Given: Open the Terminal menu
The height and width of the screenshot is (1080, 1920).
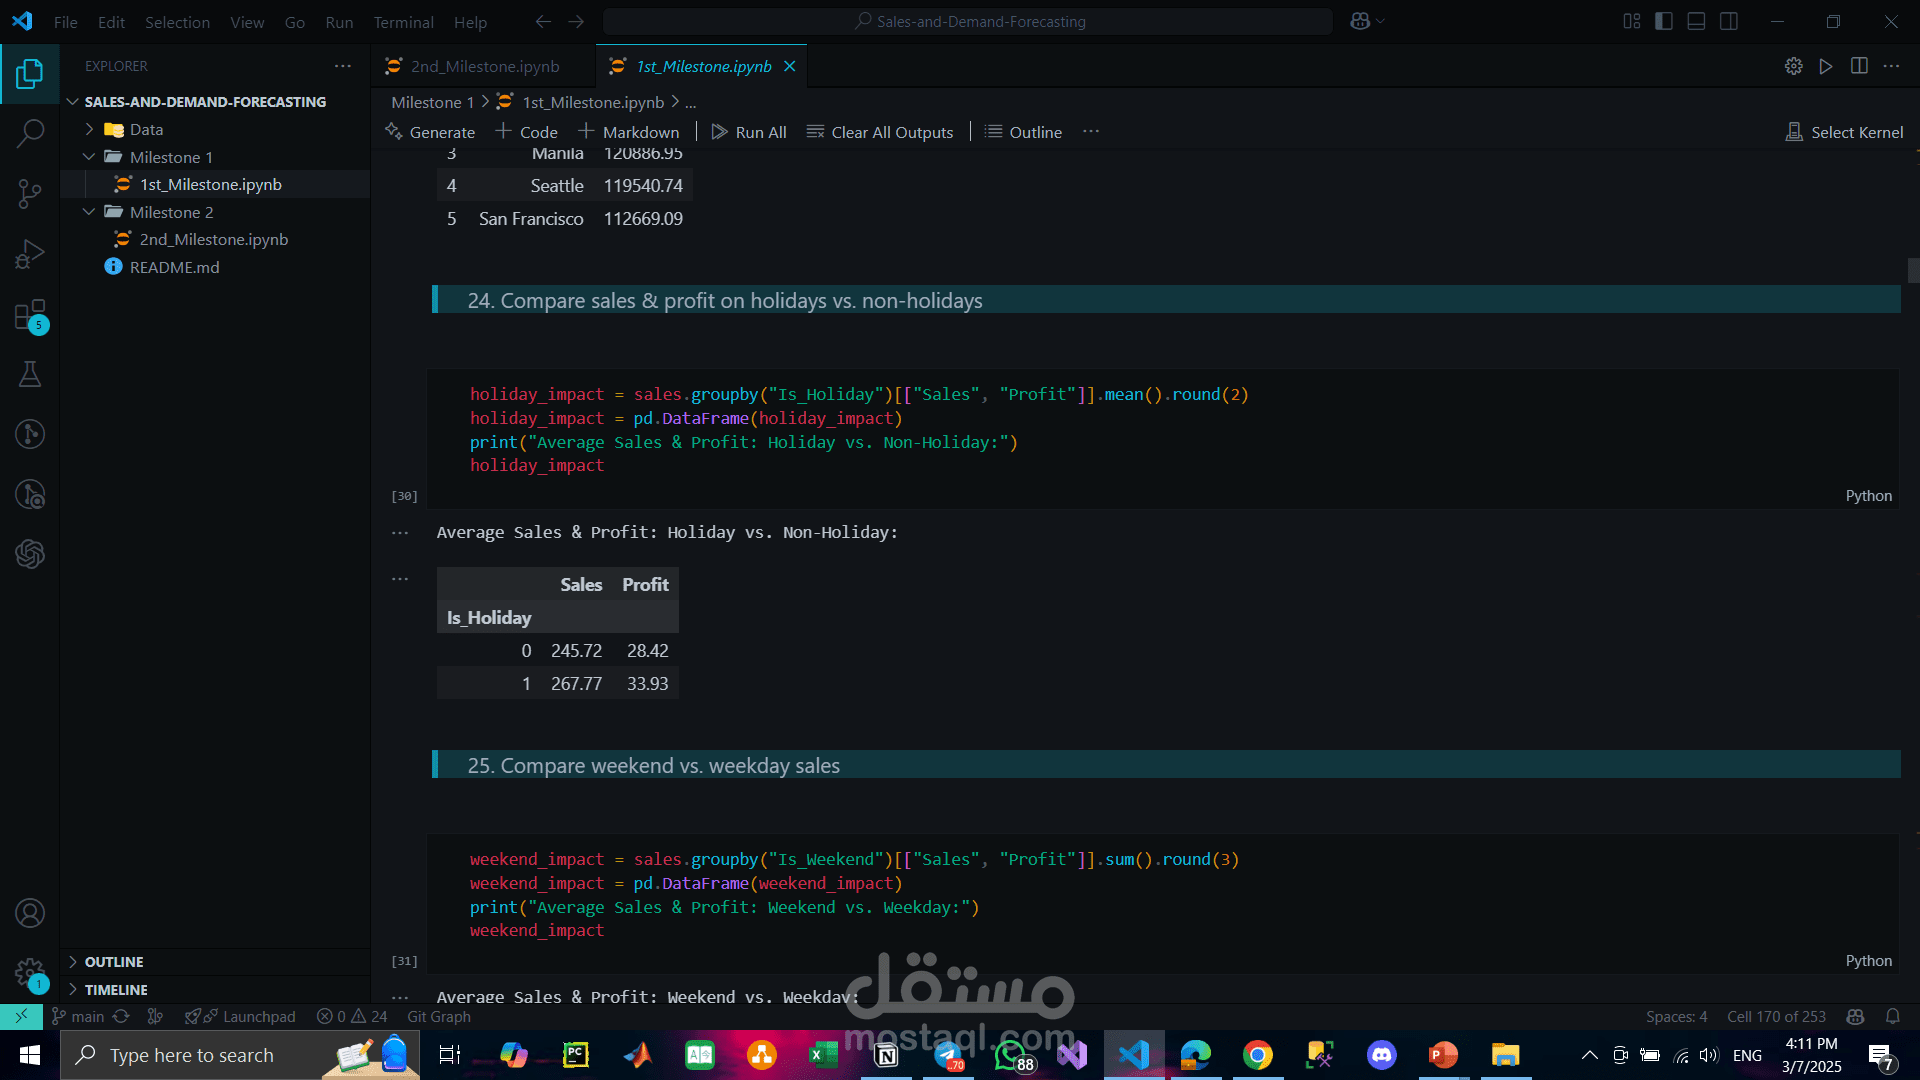Looking at the screenshot, I should click(x=403, y=22).
